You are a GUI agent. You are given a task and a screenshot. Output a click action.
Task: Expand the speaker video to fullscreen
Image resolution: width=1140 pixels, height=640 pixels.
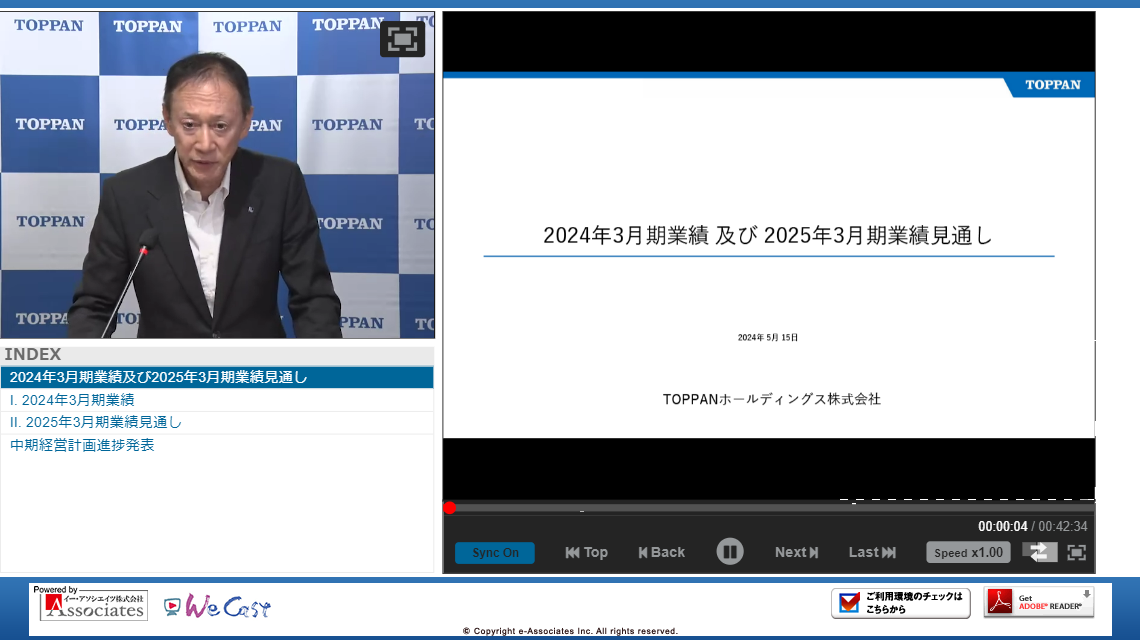(402, 39)
